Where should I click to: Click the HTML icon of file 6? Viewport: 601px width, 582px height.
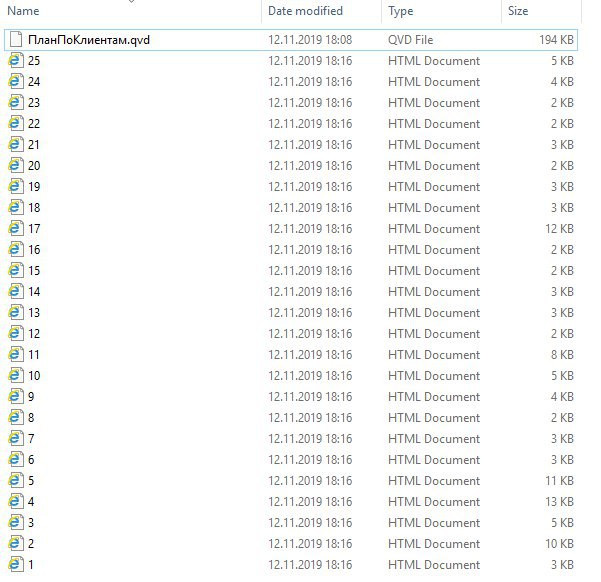pos(16,459)
